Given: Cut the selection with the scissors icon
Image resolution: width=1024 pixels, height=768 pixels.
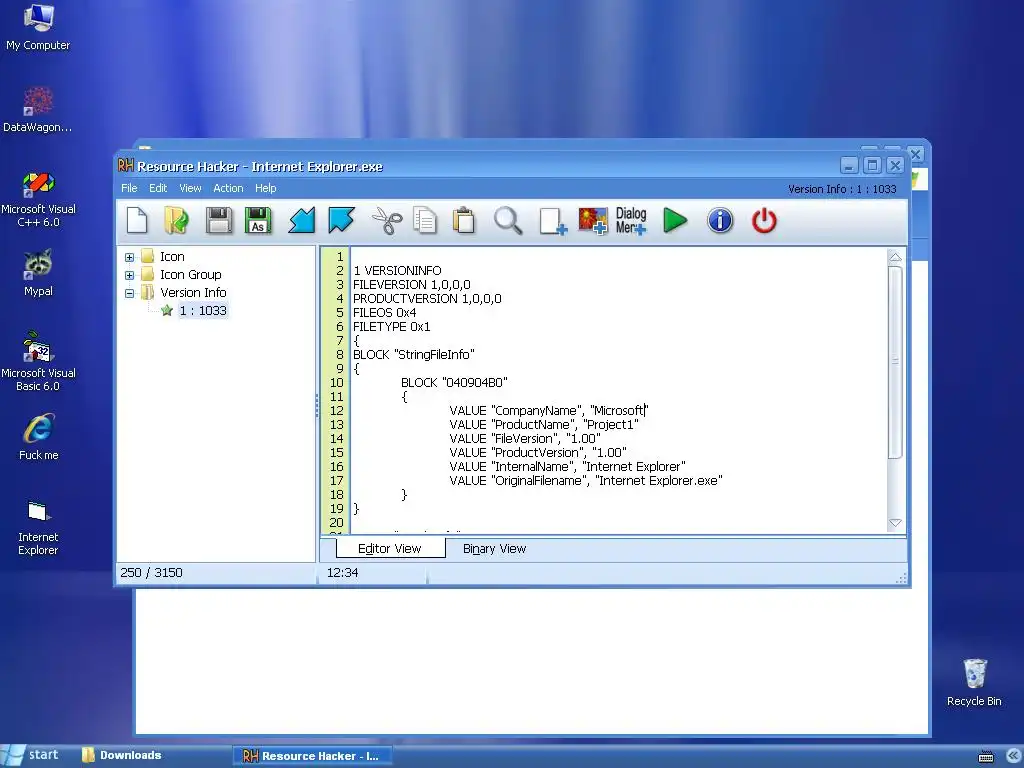Looking at the screenshot, I should tap(387, 220).
